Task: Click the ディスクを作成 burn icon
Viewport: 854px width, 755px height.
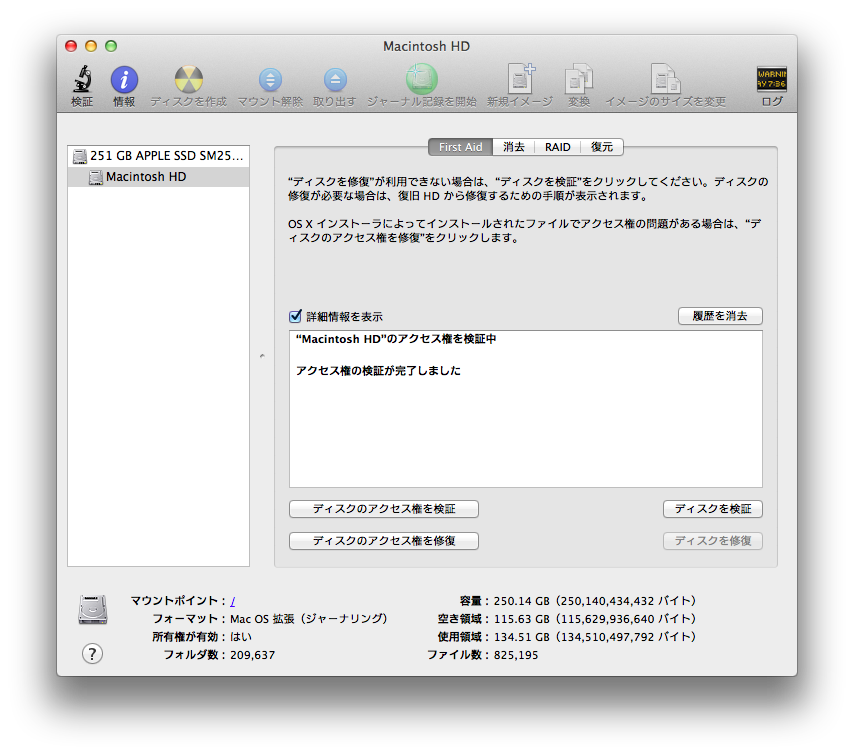Action: click(188, 80)
